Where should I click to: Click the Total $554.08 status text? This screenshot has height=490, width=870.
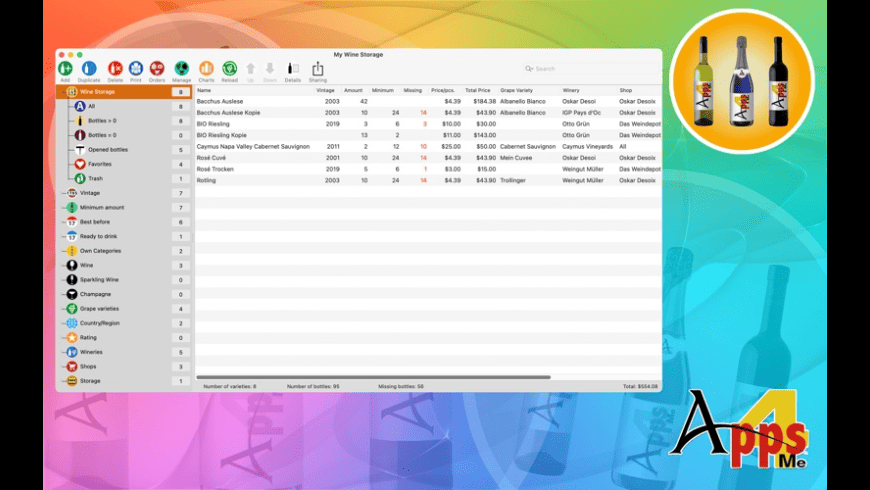click(640, 386)
